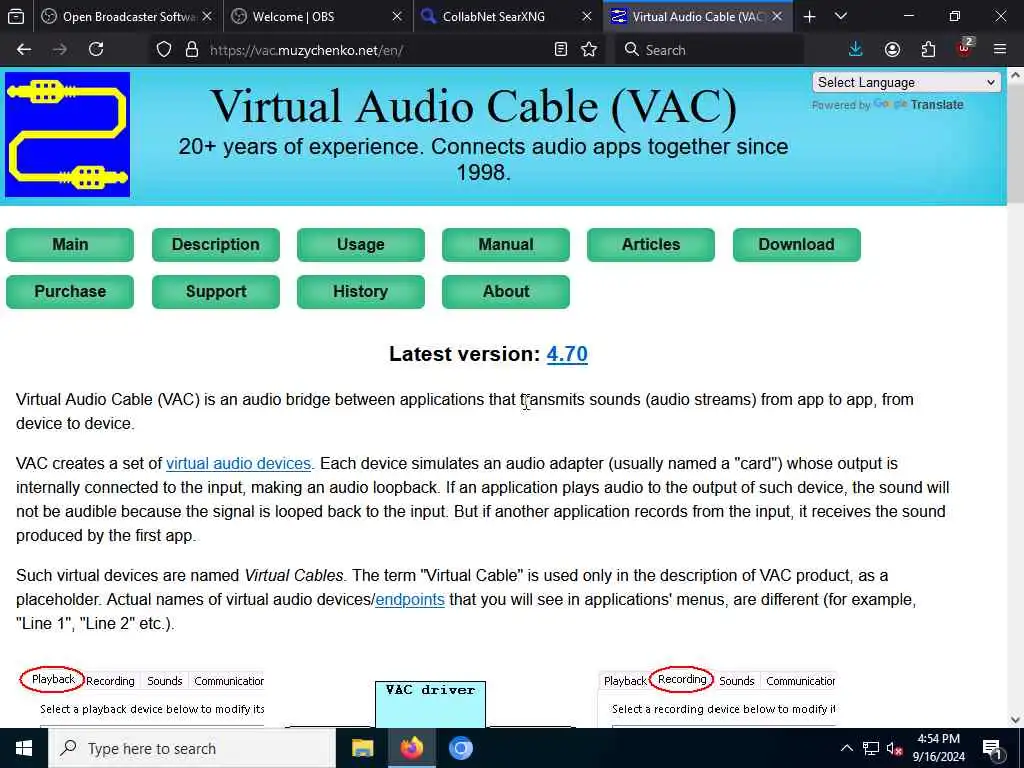Viewport: 1024px width, 768px height.
Task: Click the muted volume tray icon
Action: [x=894, y=748]
